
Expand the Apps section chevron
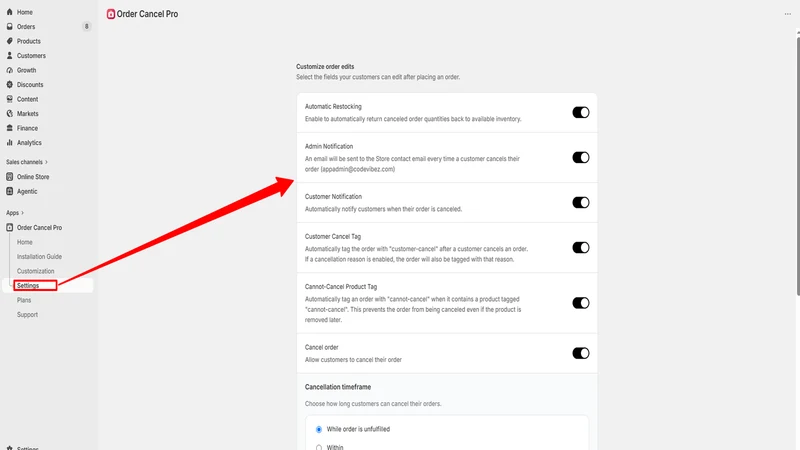tap(22, 213)
